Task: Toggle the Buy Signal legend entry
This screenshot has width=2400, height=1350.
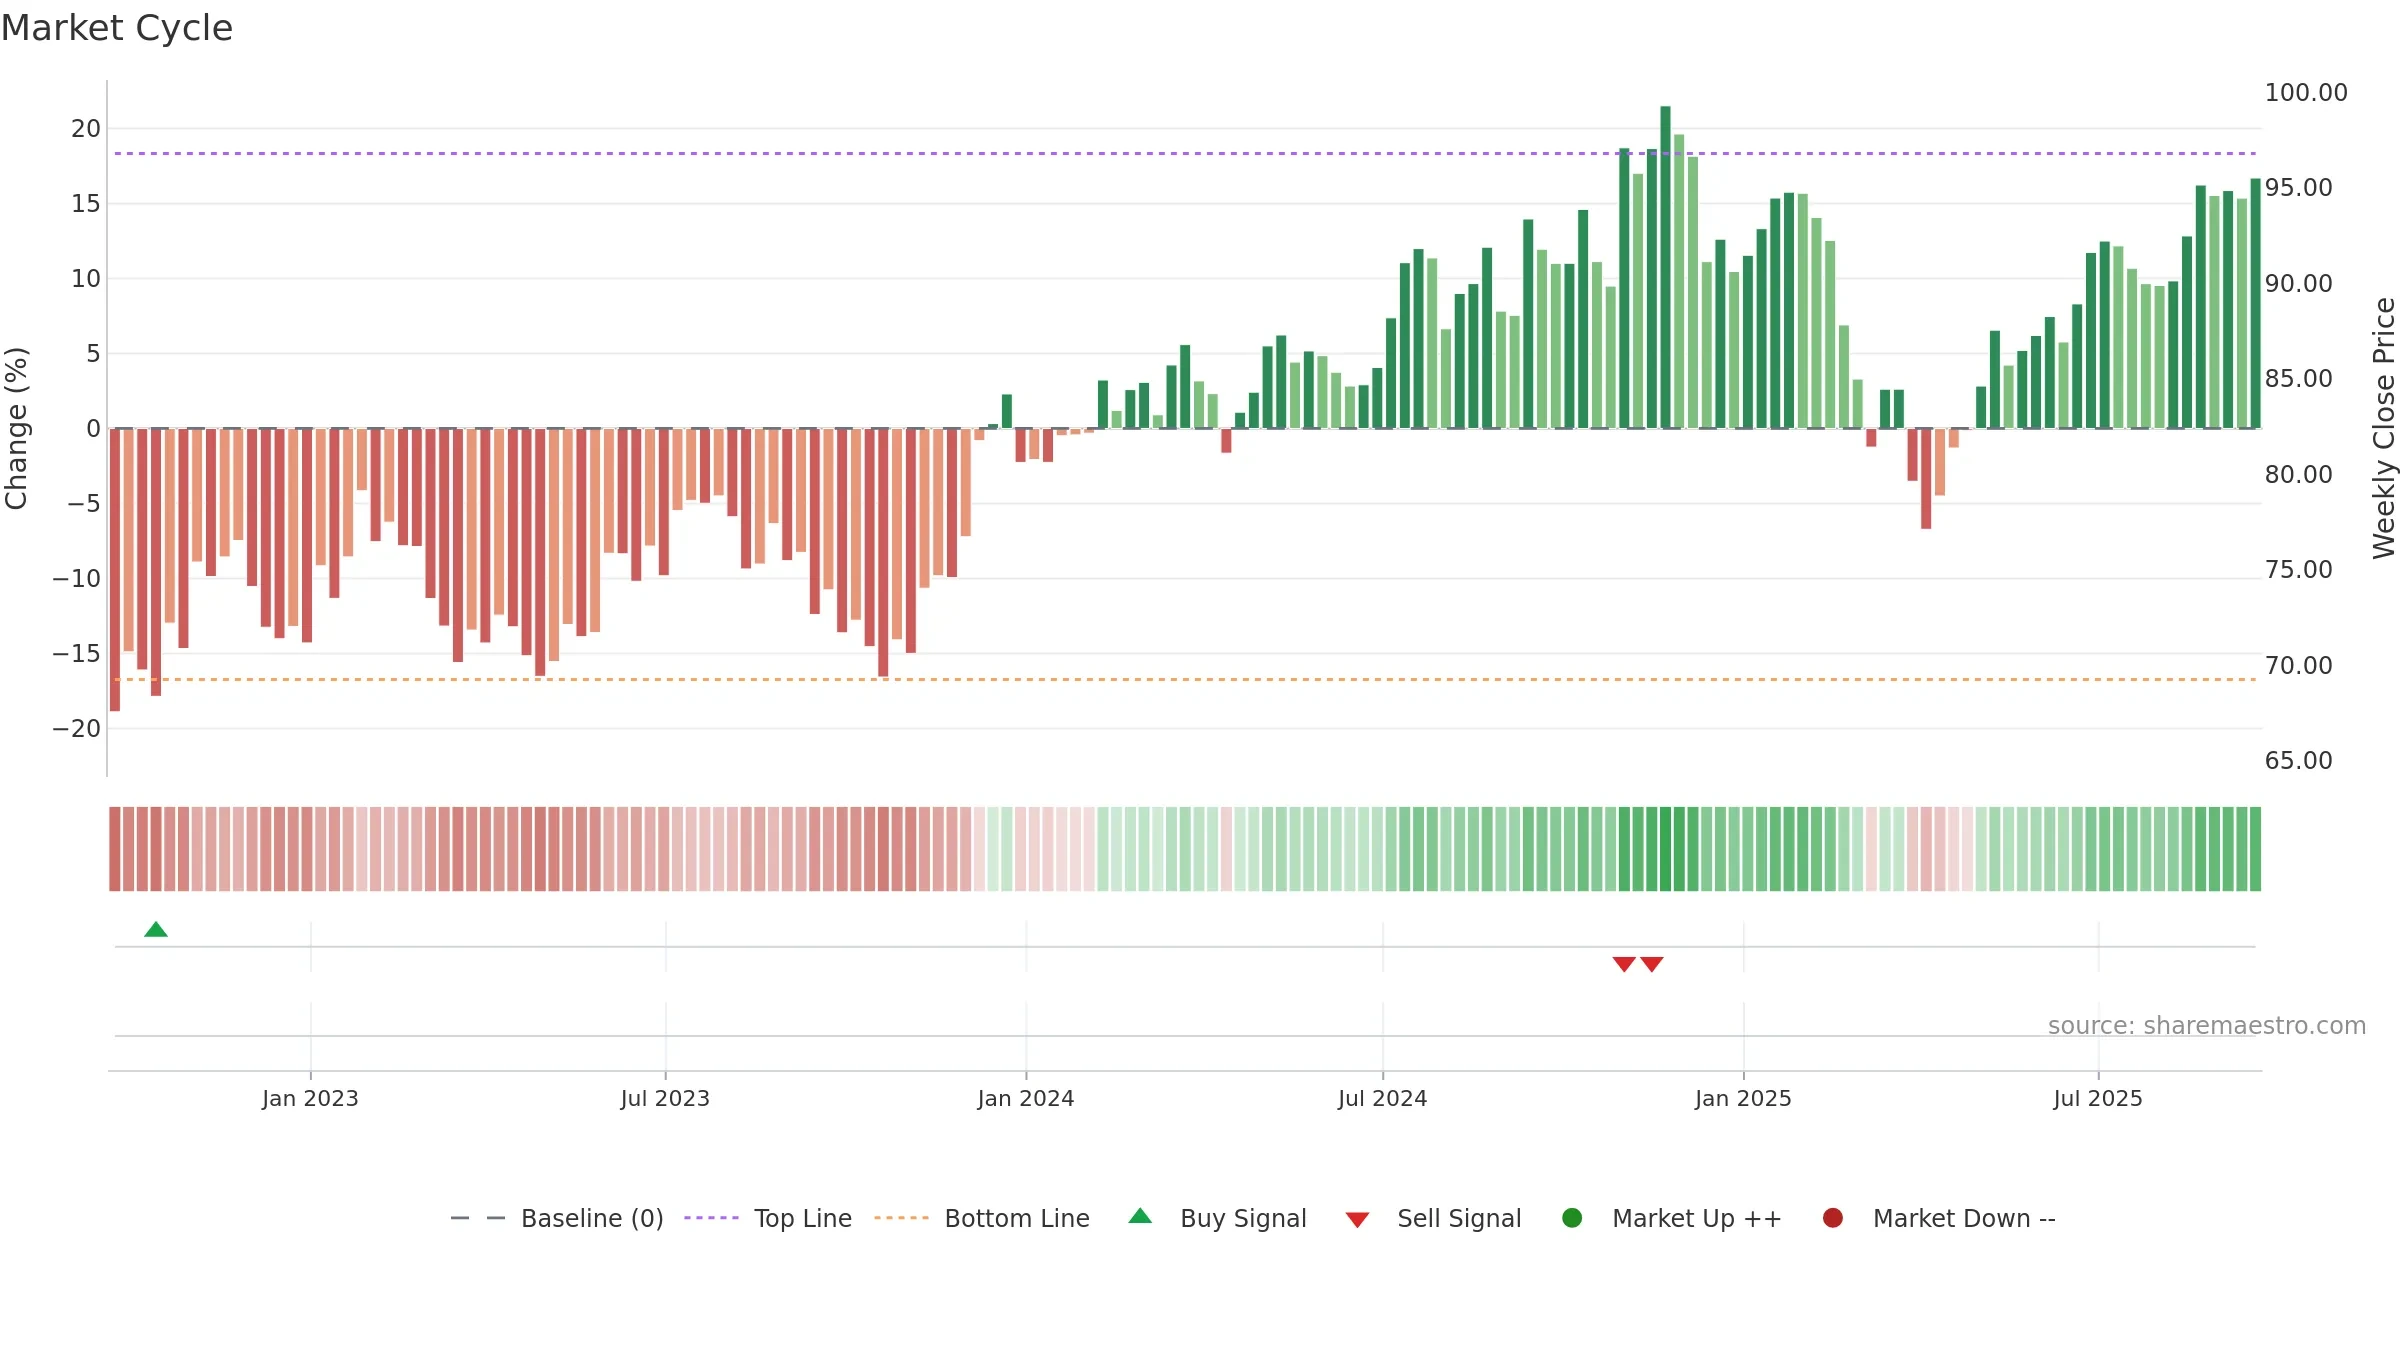Action: [1217, 1219]
